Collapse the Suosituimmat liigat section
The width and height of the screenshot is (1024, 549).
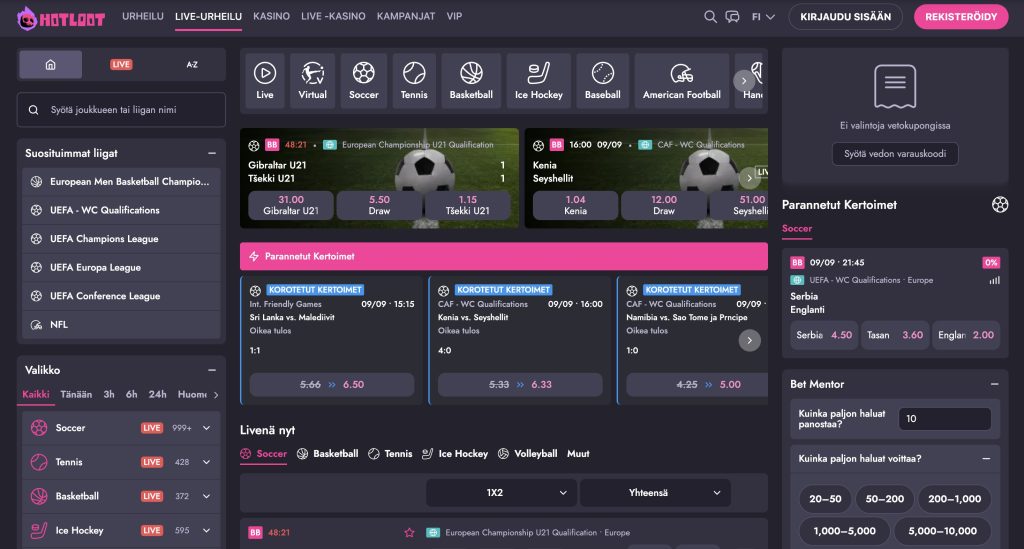(x=212, y=153)
